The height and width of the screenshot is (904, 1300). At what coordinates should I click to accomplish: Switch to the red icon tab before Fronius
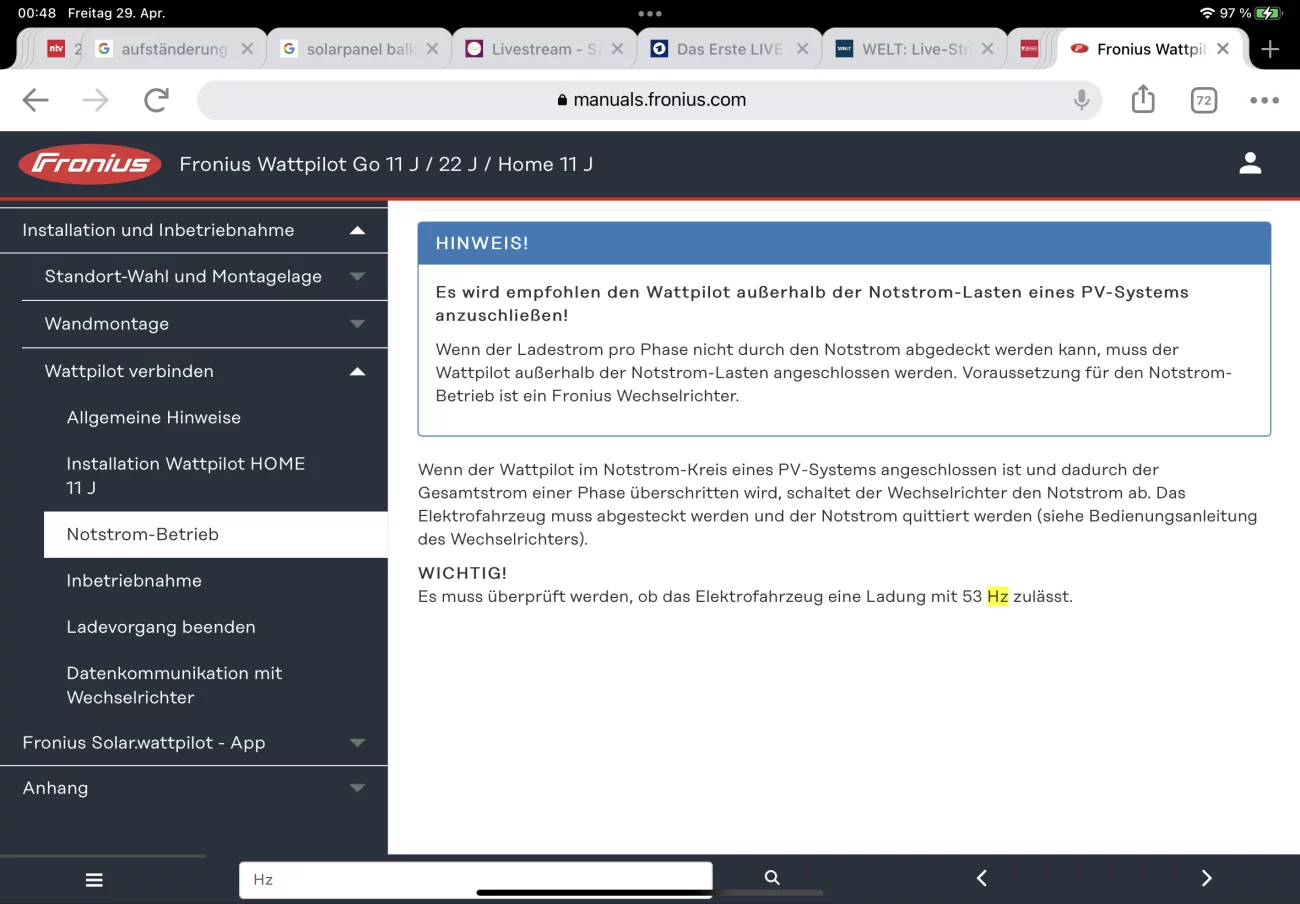pyautogui.click(x=1029, y=49)
